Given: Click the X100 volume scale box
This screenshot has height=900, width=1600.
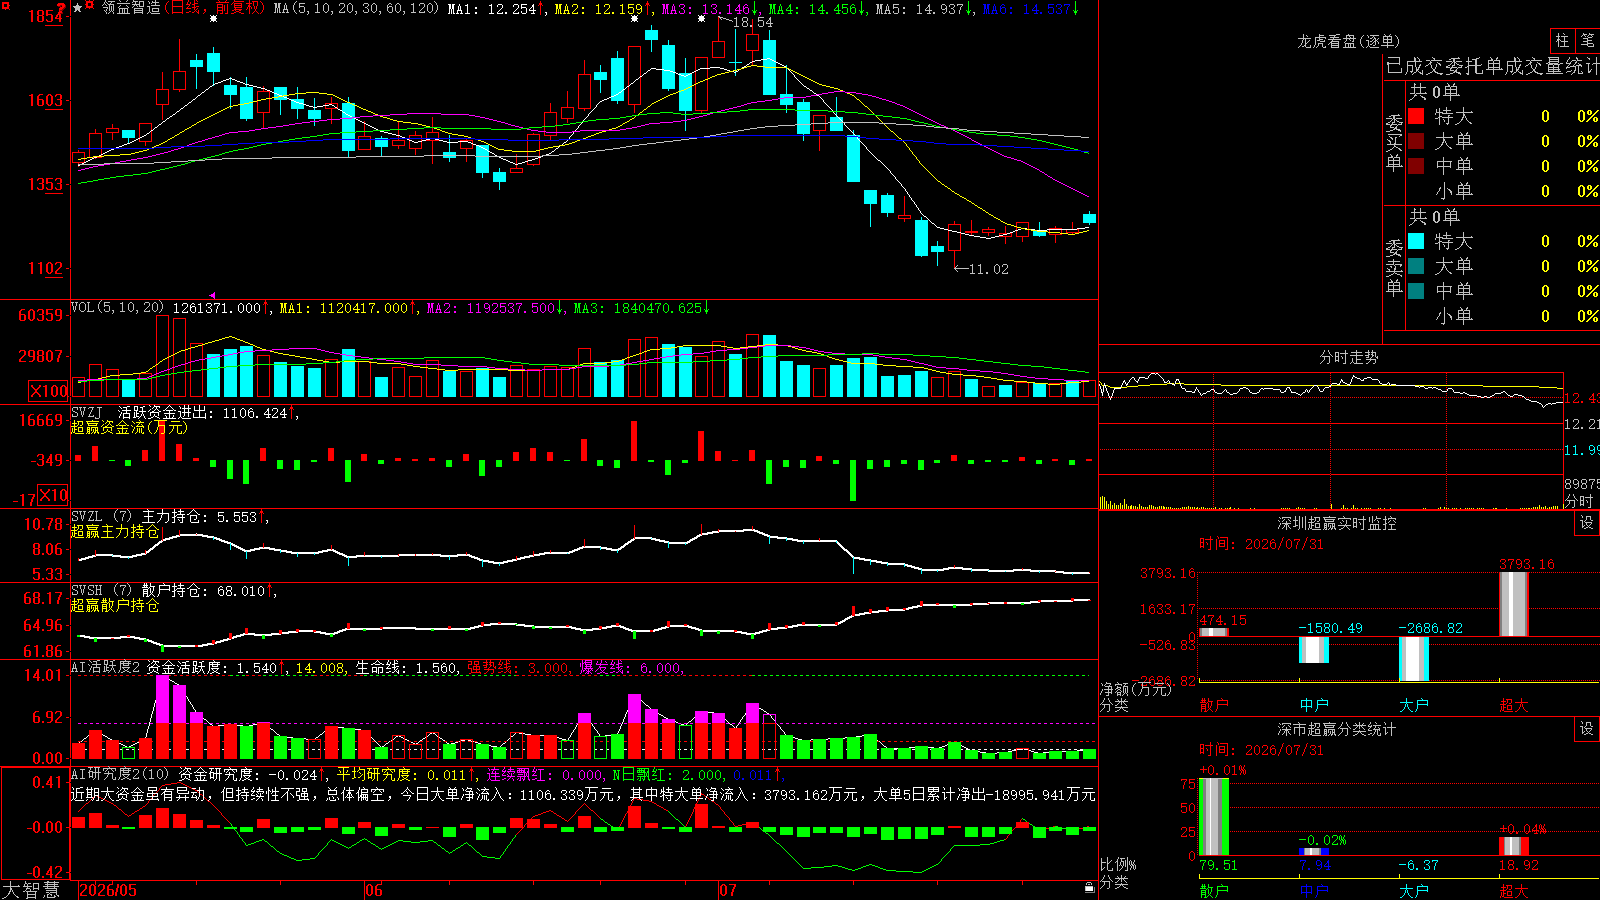Looking at the screenshot, I should coord(49,391).
